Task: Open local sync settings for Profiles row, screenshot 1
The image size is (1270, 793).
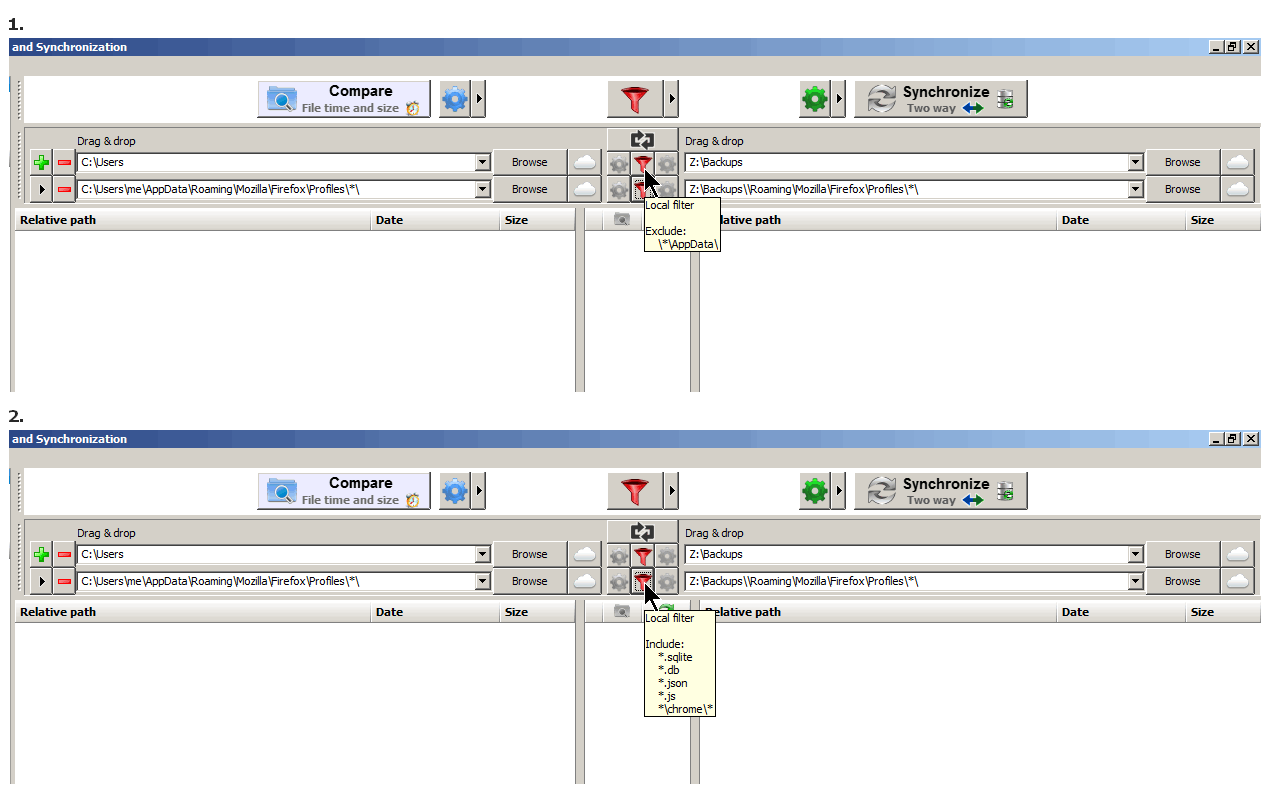Action: pyautogui.click(x=667, y=189)
